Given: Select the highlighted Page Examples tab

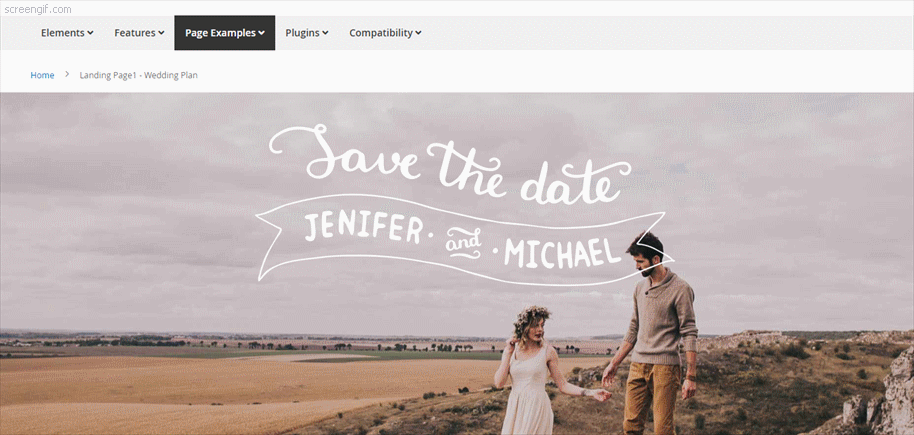Looking at the screenshot, I should click(x=224, y=33).
